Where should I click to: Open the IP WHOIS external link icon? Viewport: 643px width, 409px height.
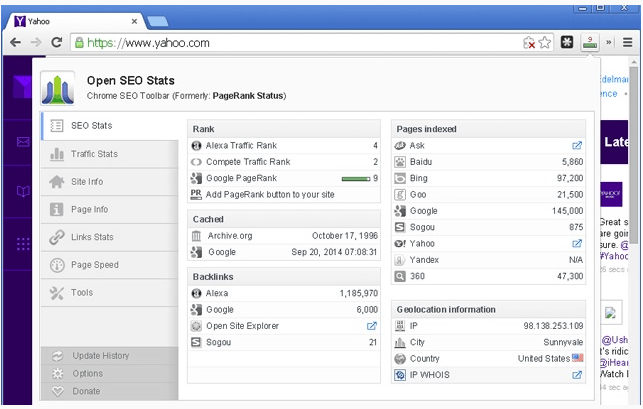(577, 375)
